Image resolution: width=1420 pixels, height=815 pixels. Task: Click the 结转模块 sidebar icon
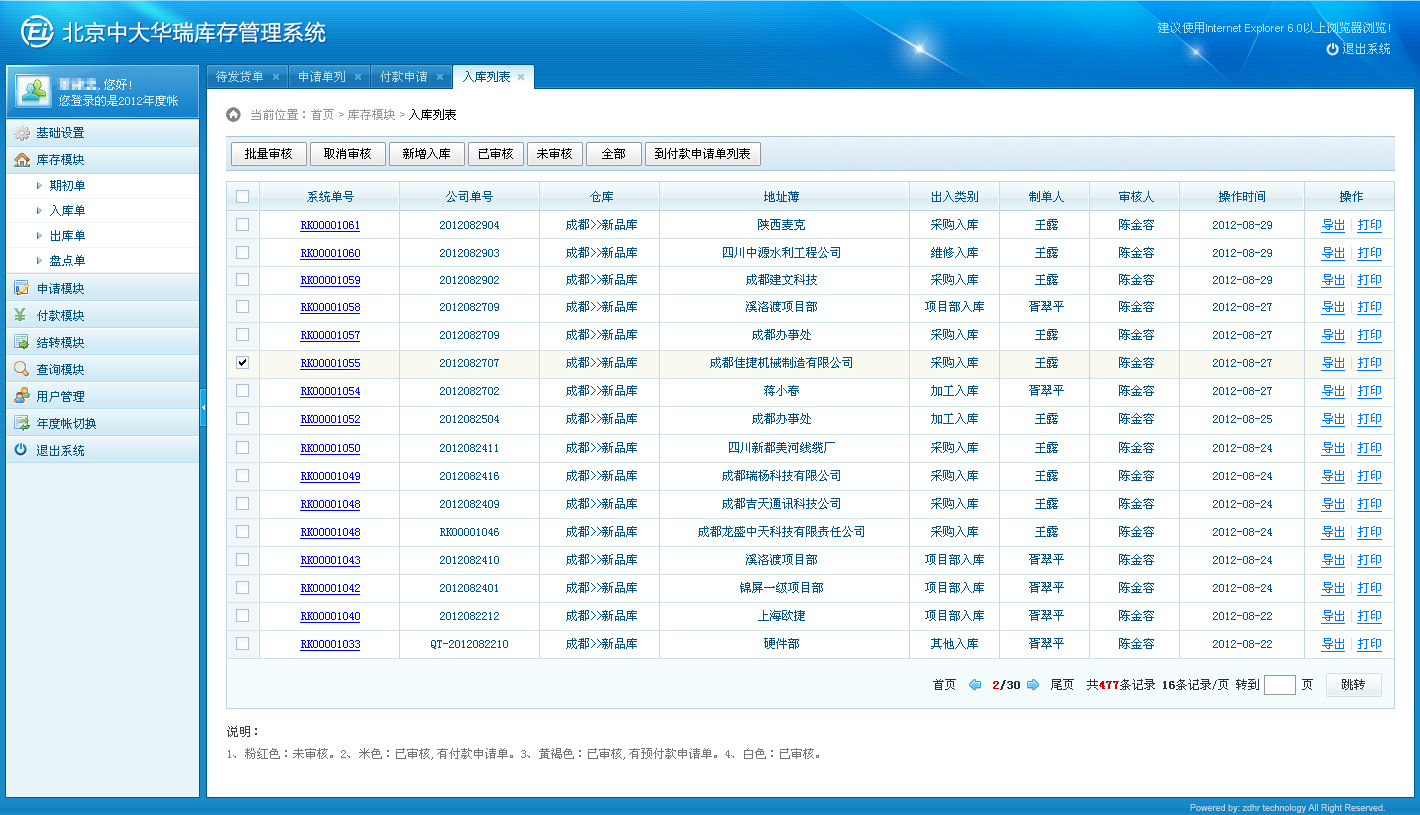tap(22, 343)
